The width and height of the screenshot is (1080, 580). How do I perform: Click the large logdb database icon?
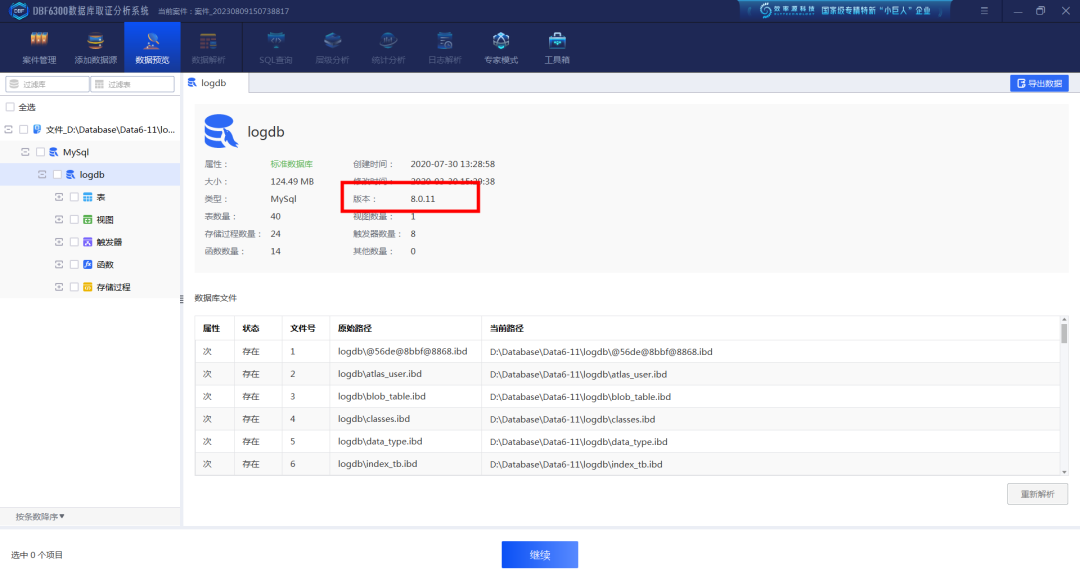tap(221, 131)
